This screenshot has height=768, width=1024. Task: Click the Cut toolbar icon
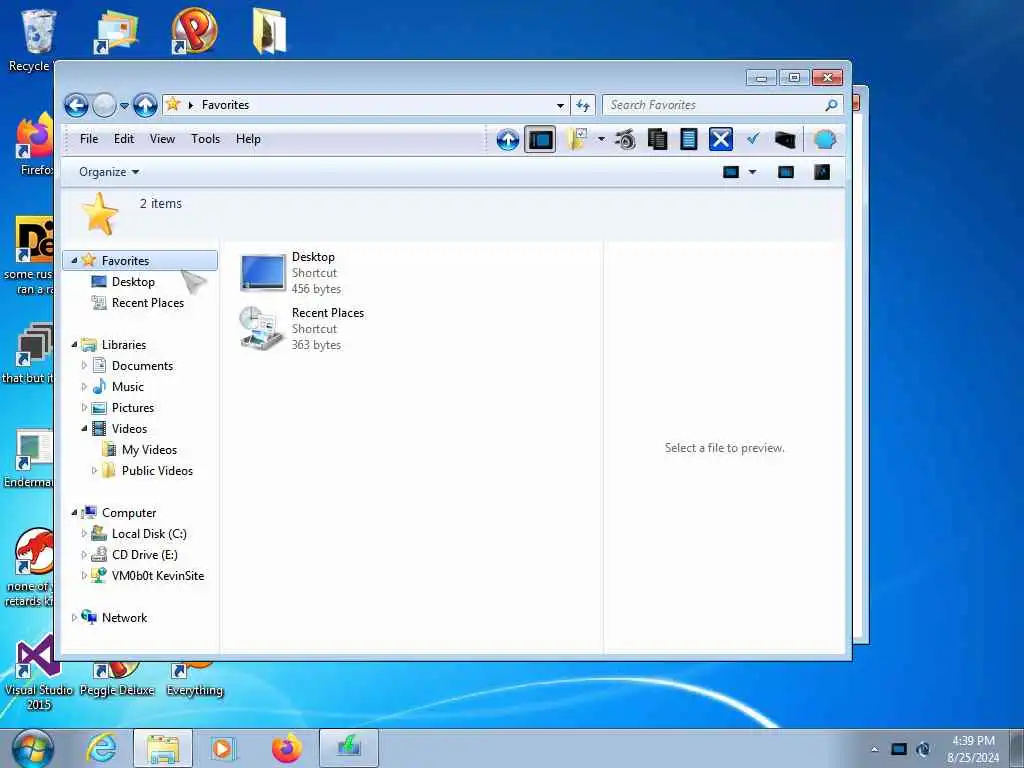point(625,139)
